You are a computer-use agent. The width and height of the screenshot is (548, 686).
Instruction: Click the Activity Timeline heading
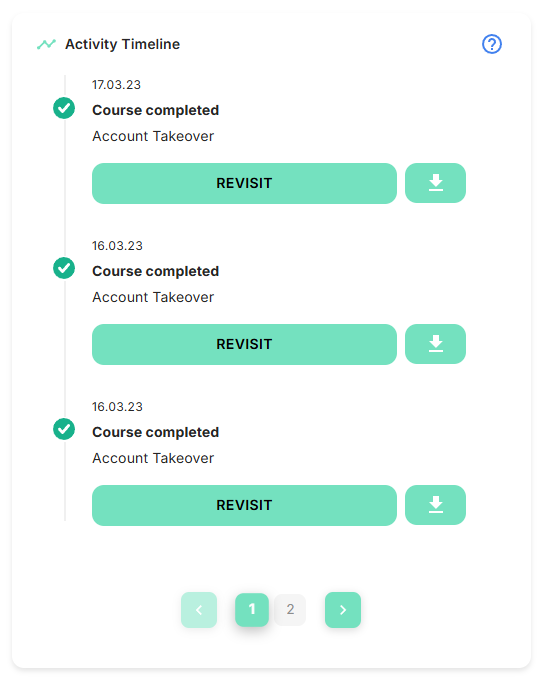(122, 44)
